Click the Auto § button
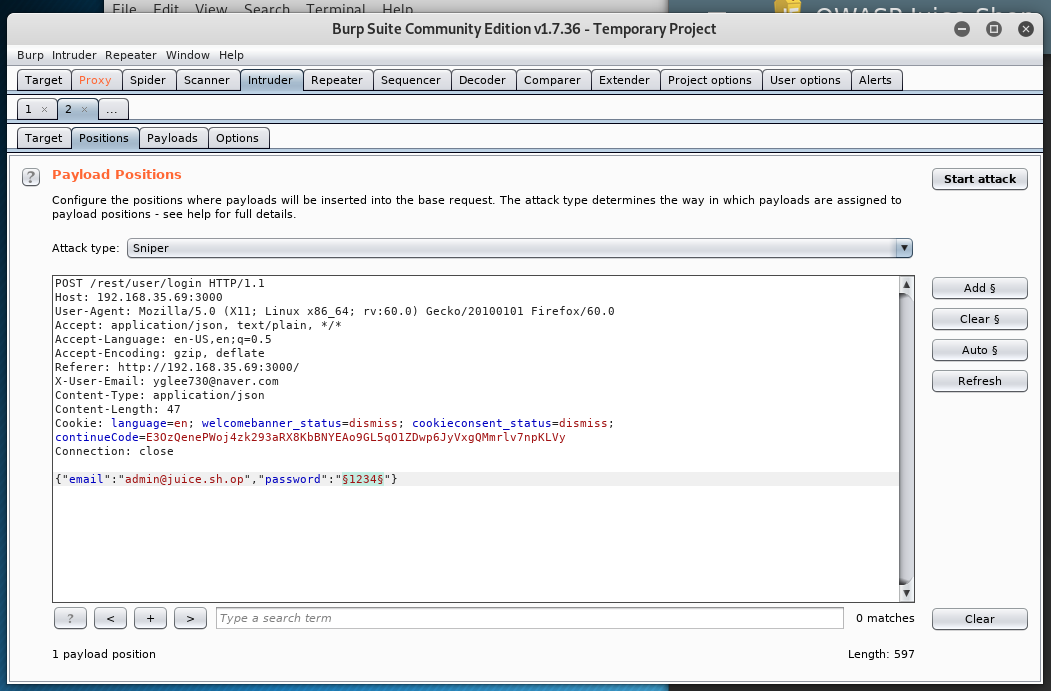Screen dimensions: 1051x691 [980, 350]
